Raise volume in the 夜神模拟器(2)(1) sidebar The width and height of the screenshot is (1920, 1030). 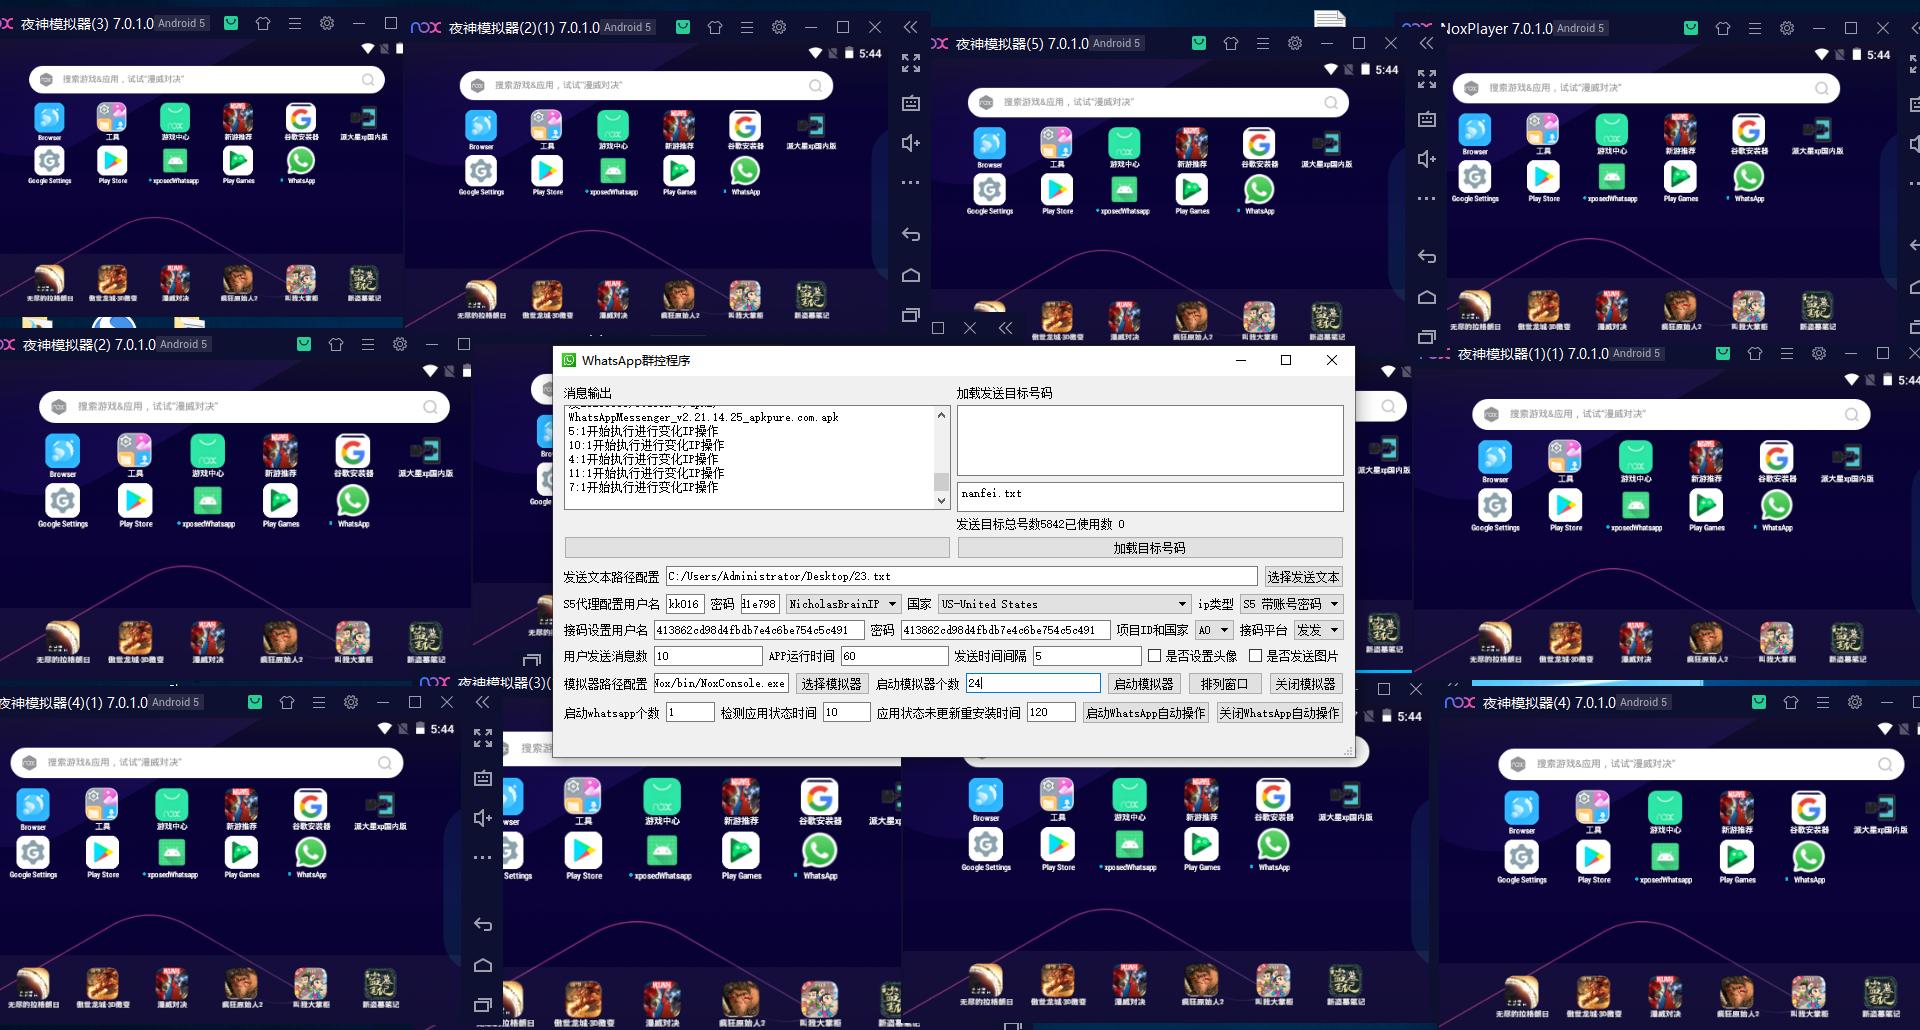coord(910,143)
